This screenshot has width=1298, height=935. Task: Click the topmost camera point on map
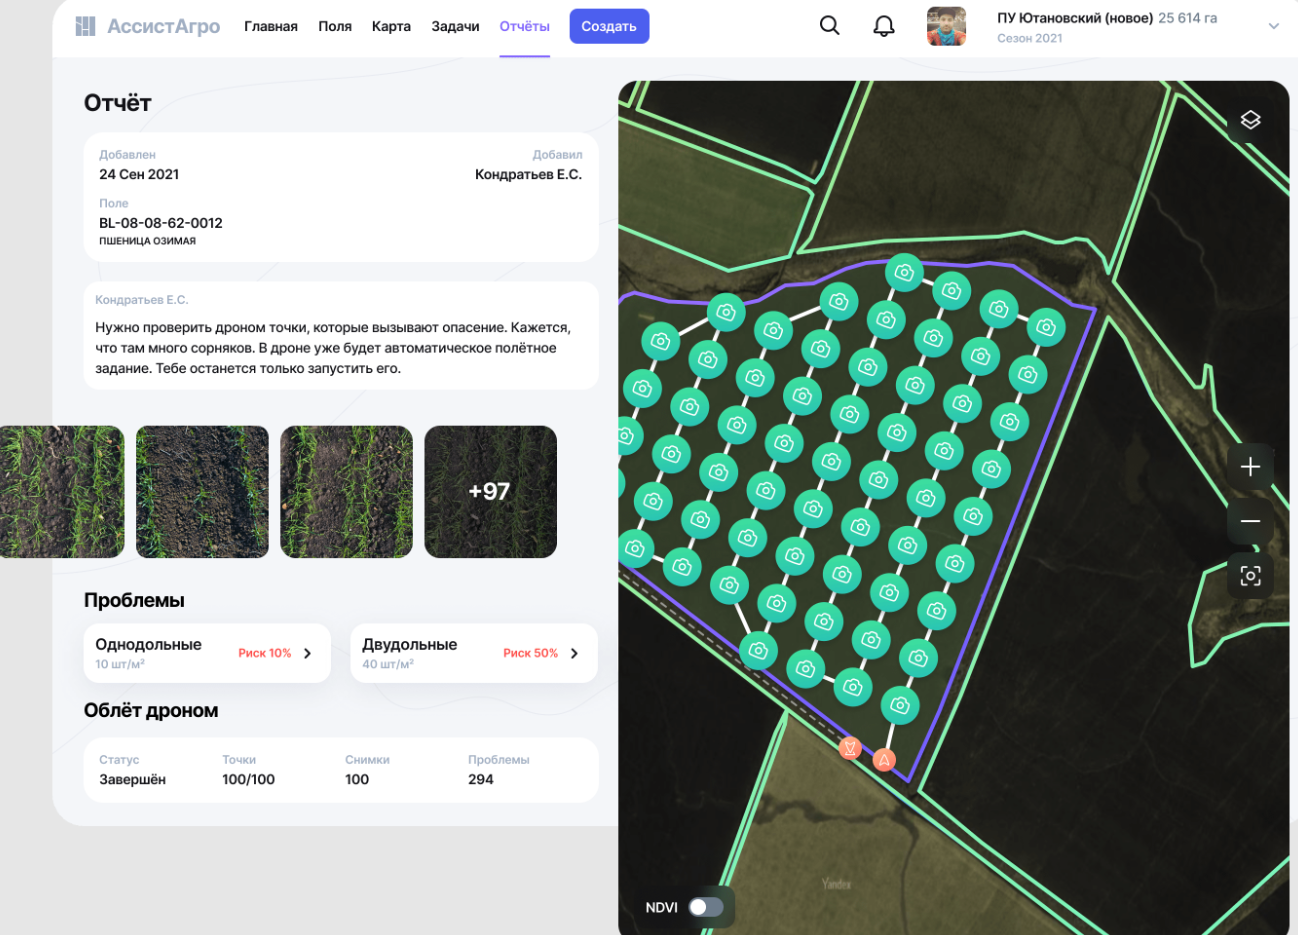click(x=904, y=272)
